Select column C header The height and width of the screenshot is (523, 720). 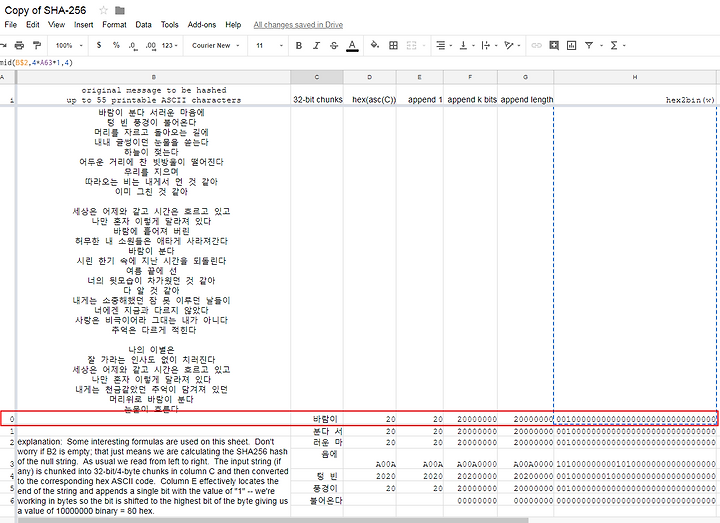coord(317,77)
